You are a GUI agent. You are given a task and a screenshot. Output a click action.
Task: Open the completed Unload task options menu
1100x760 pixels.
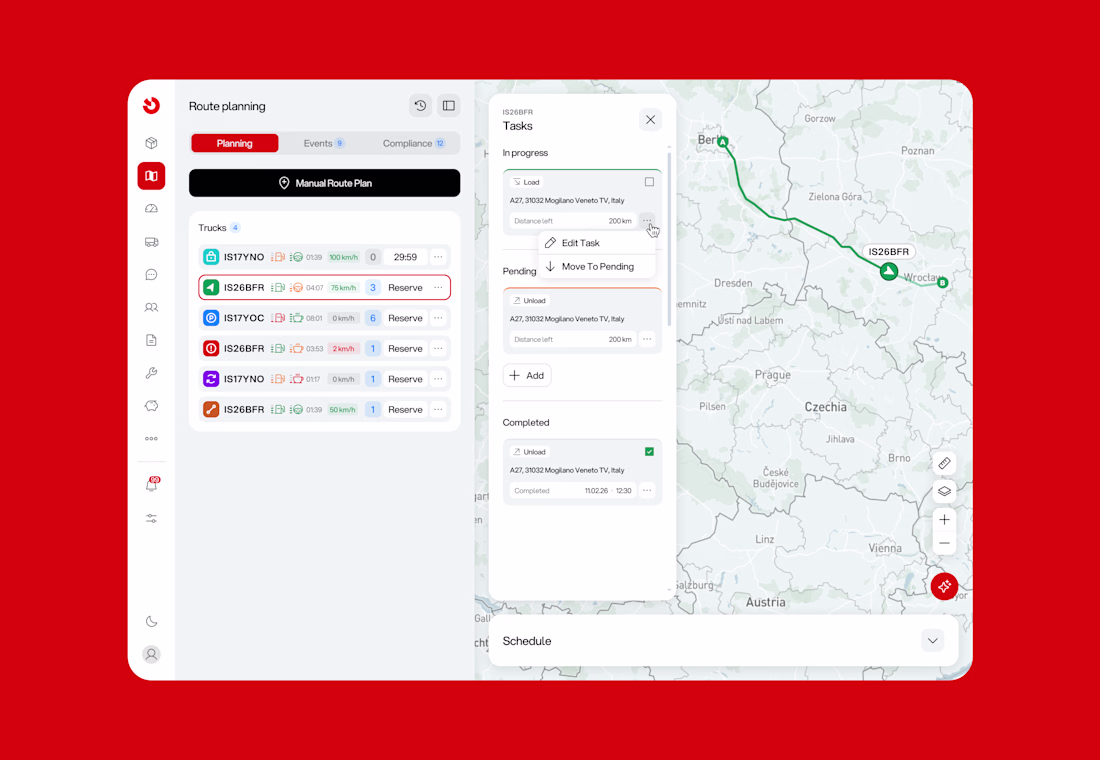click(x=647, y=491)
